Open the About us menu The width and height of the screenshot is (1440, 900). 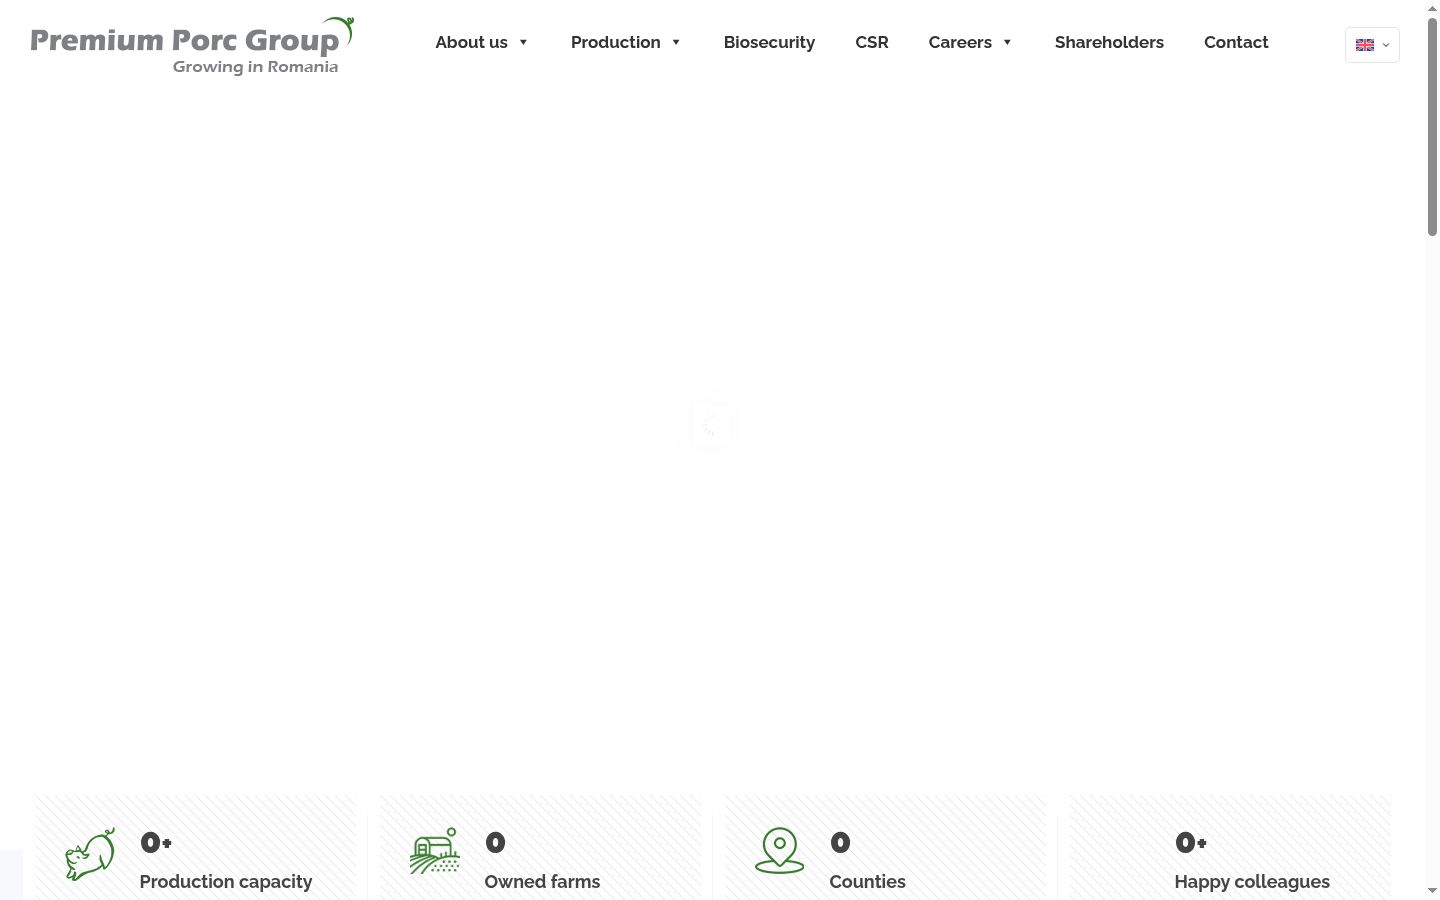click(471, 42)
